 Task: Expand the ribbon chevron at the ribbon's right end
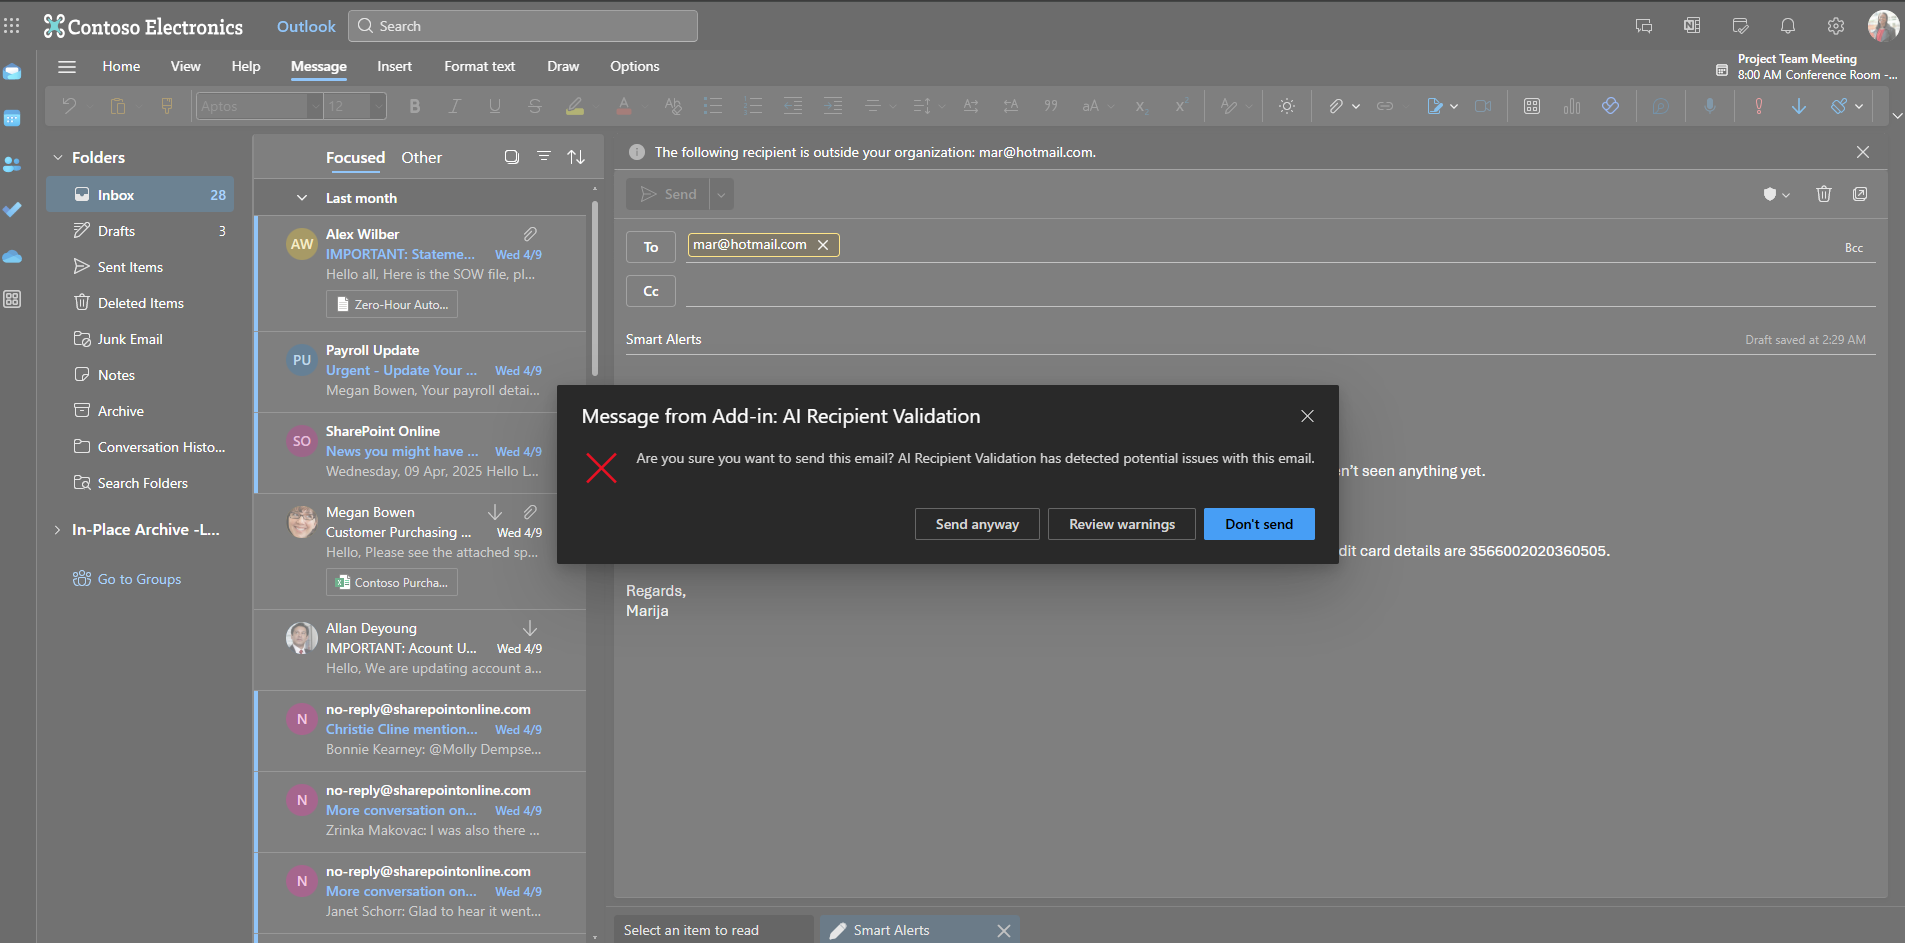pos(1897,116)
